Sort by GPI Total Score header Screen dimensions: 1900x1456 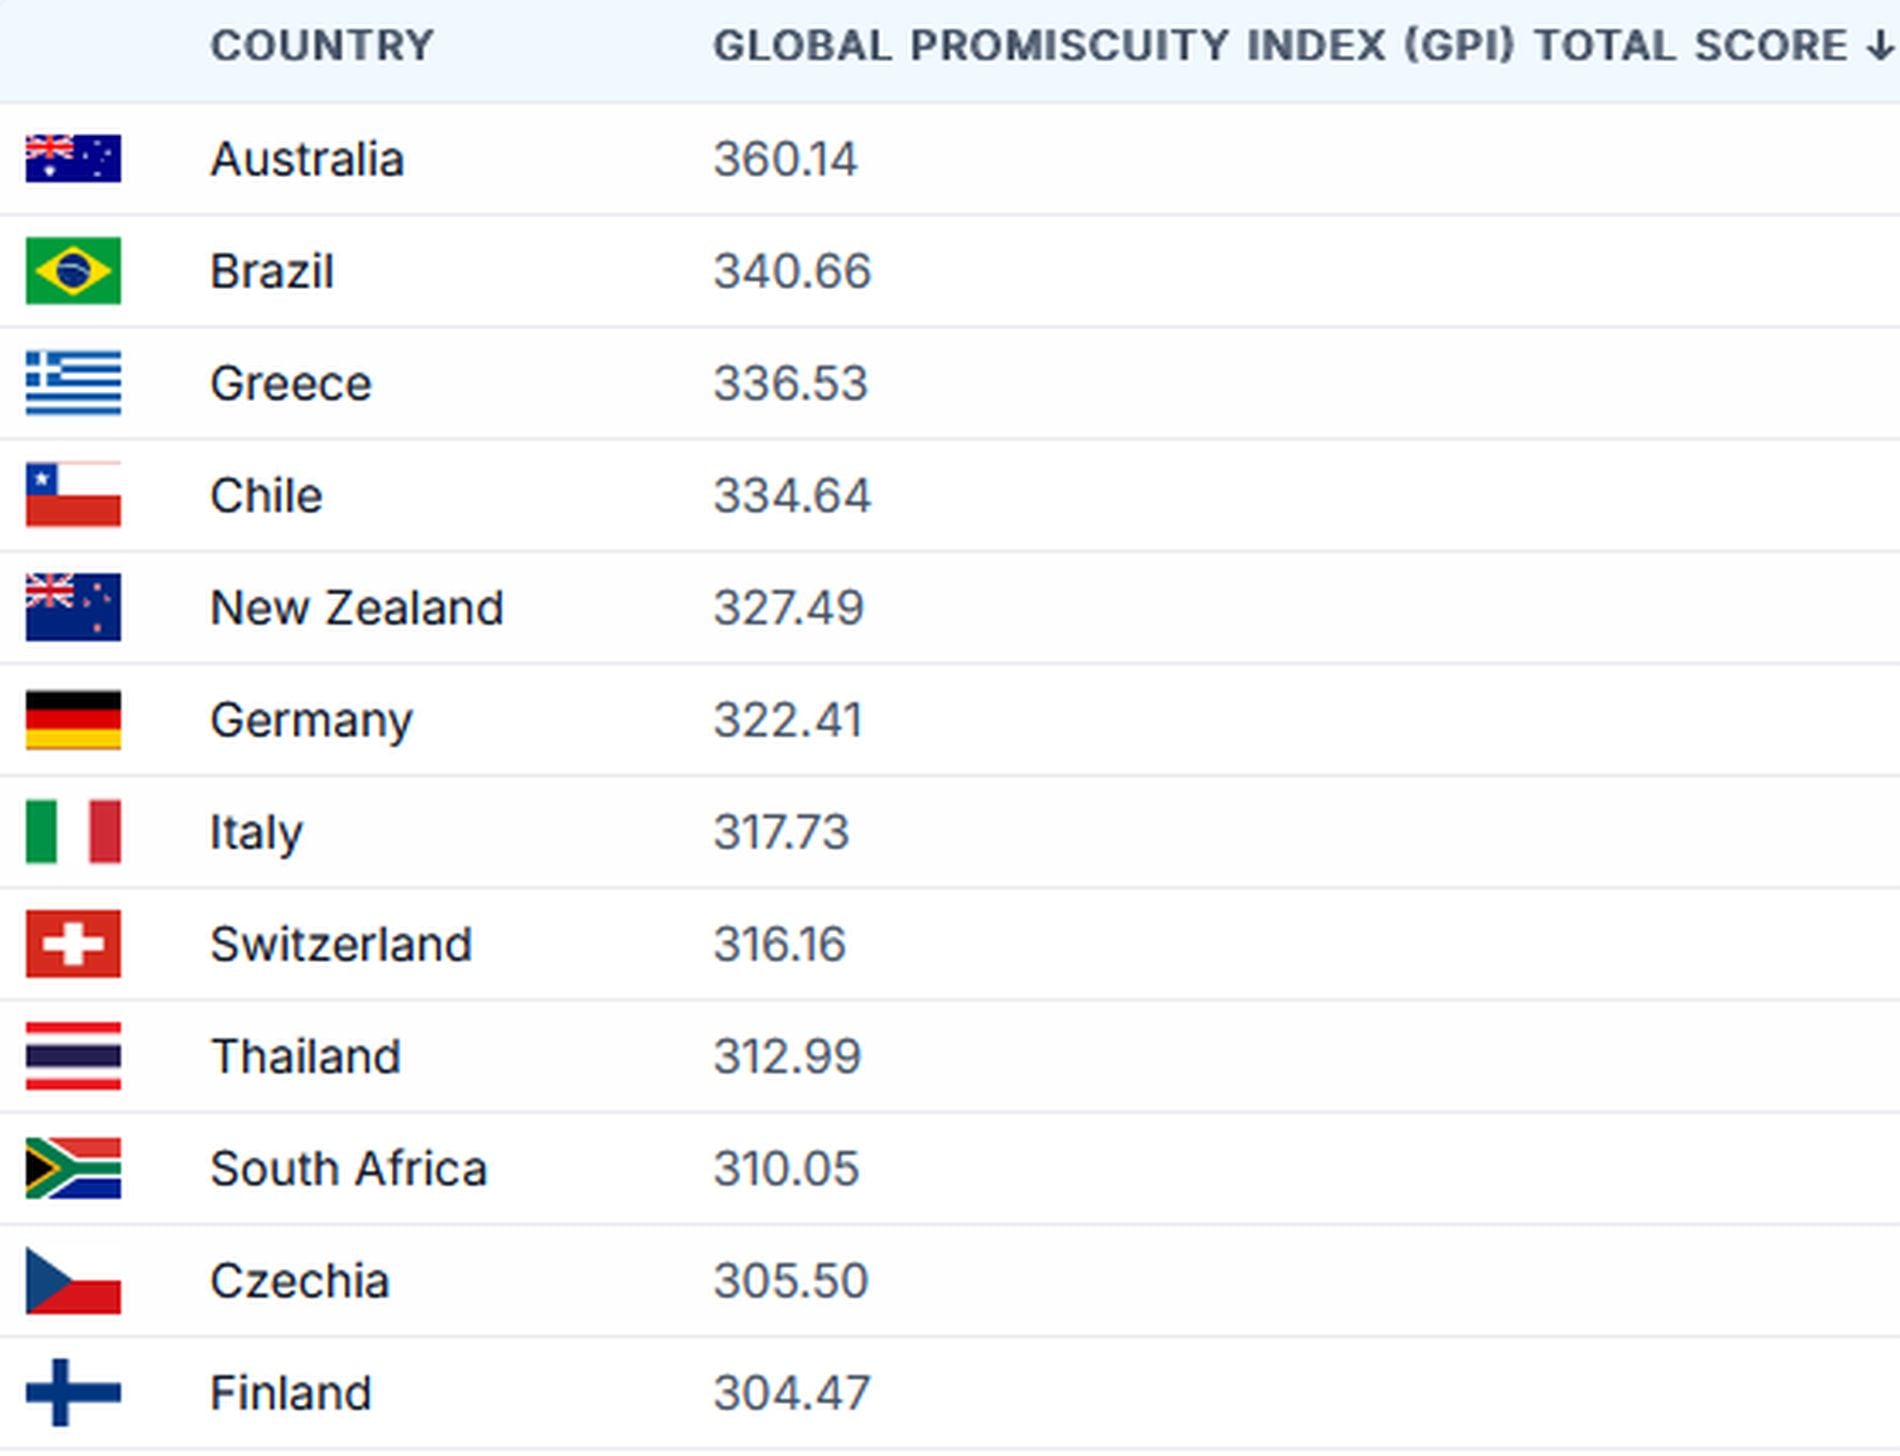[x=1280, y=46]
